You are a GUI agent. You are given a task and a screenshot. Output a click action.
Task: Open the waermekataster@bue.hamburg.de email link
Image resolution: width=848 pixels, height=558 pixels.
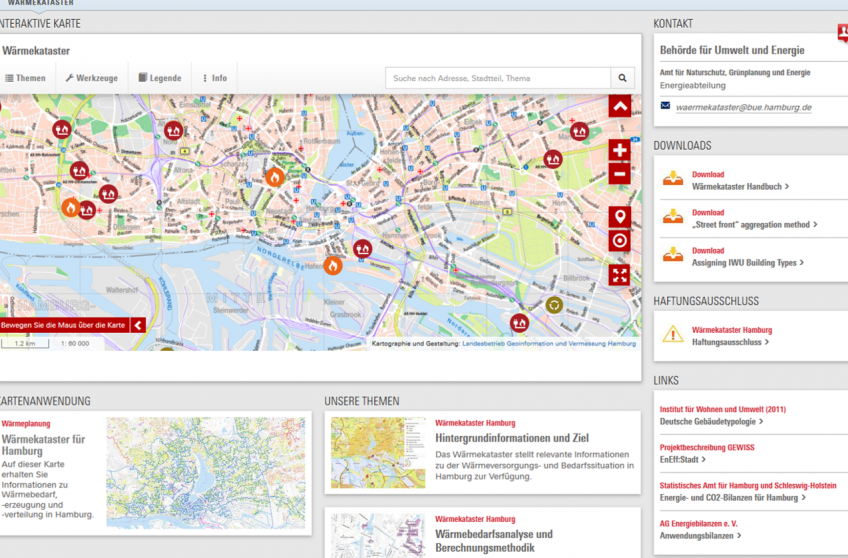click(x=743, y=107)
